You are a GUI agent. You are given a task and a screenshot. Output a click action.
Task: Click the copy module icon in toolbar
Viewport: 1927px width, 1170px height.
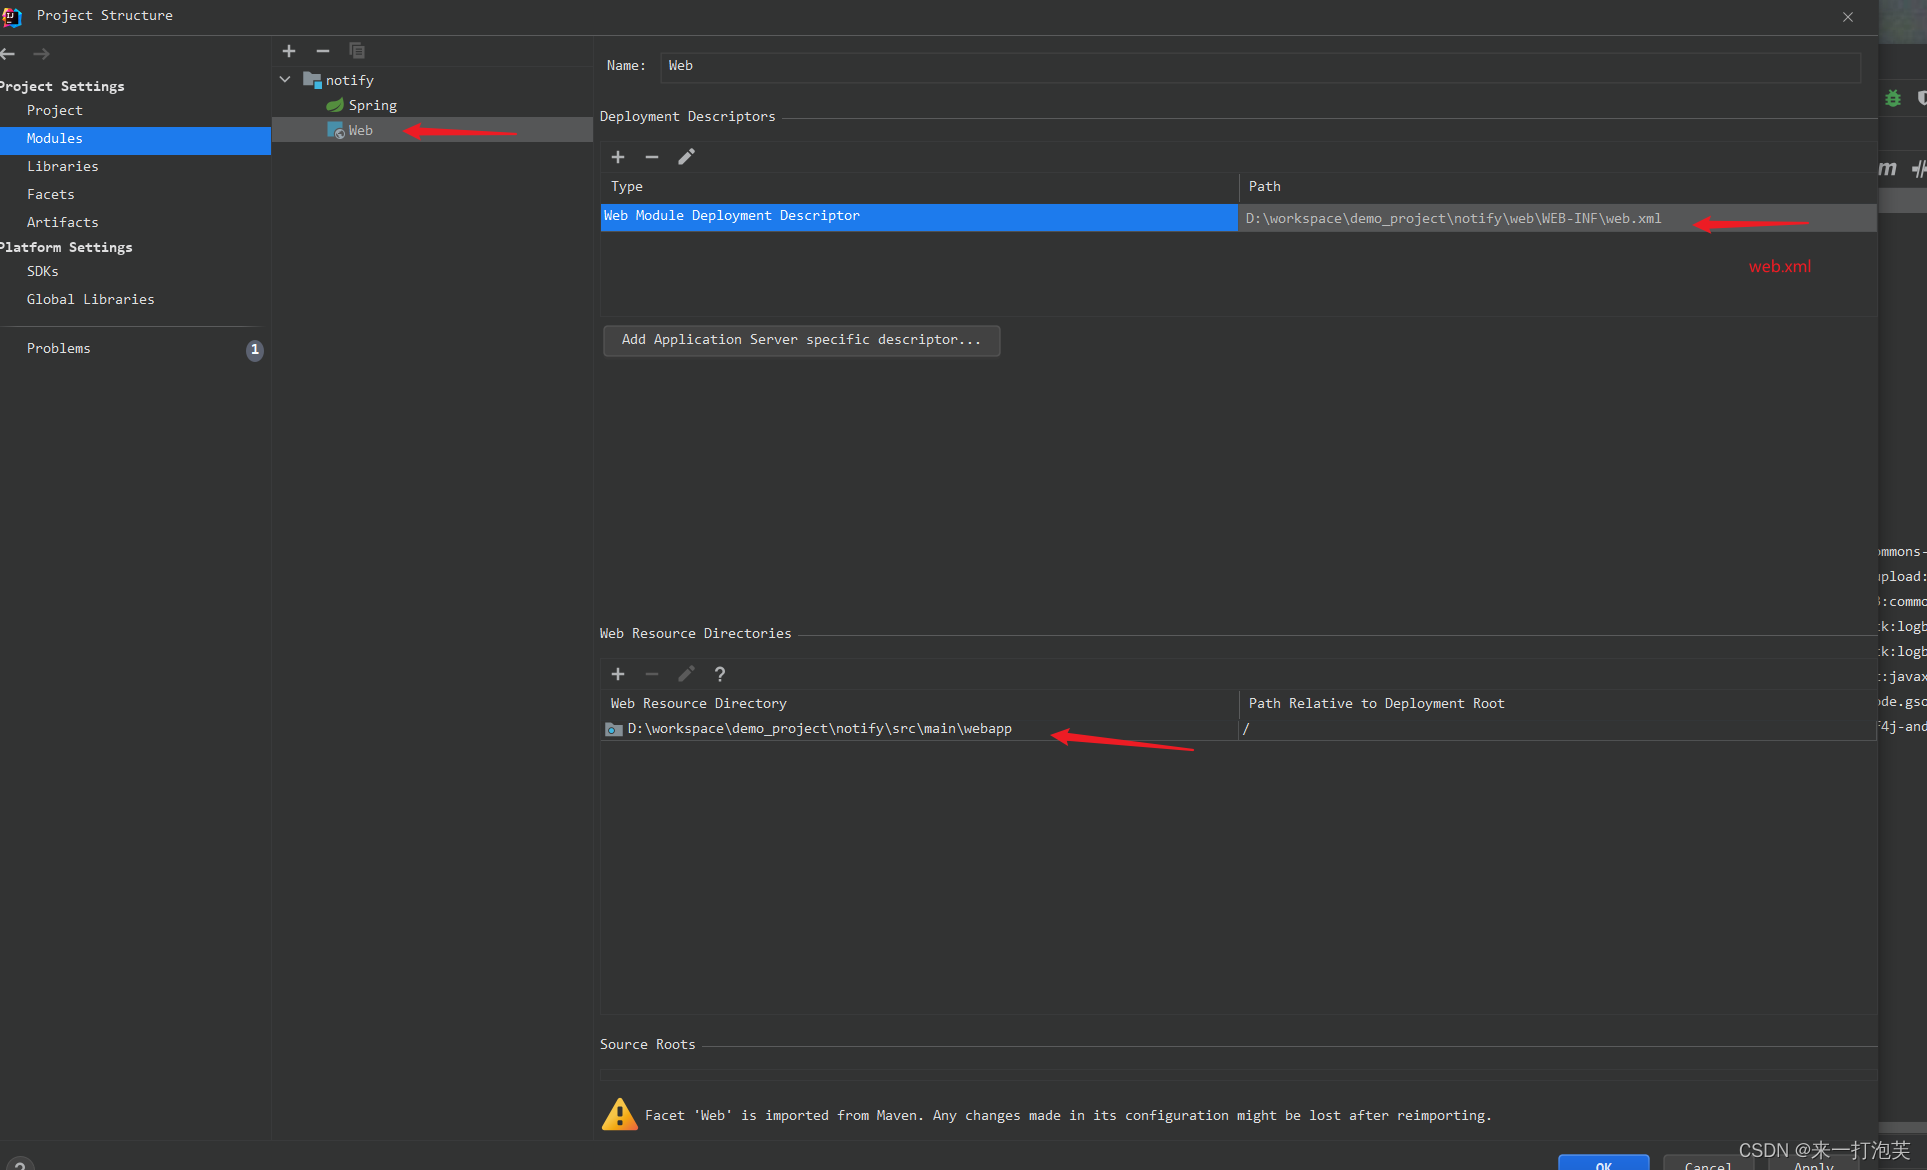[x=356, y=51]
